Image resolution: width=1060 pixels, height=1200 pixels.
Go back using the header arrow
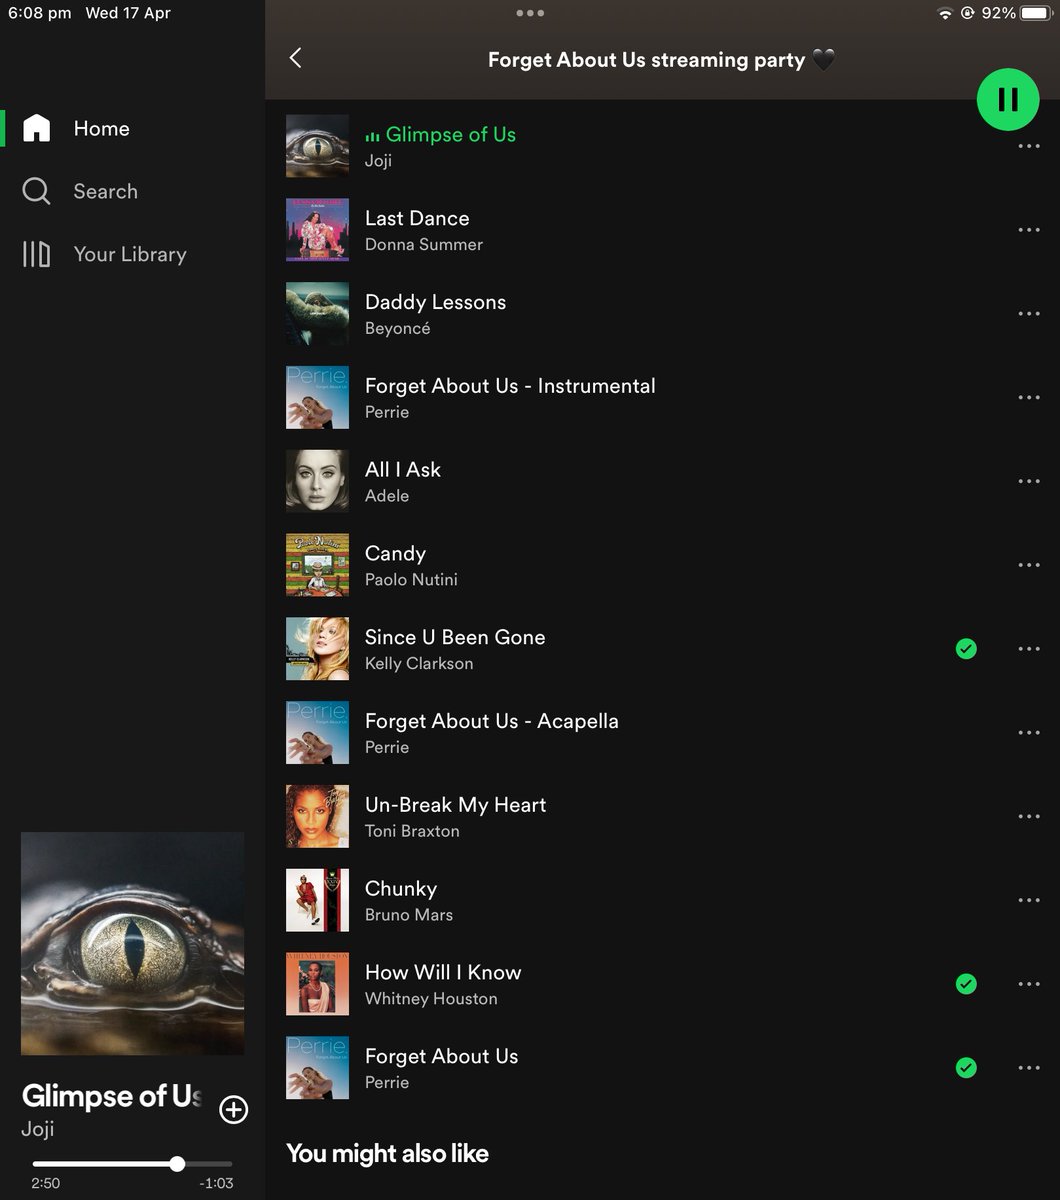295,58
